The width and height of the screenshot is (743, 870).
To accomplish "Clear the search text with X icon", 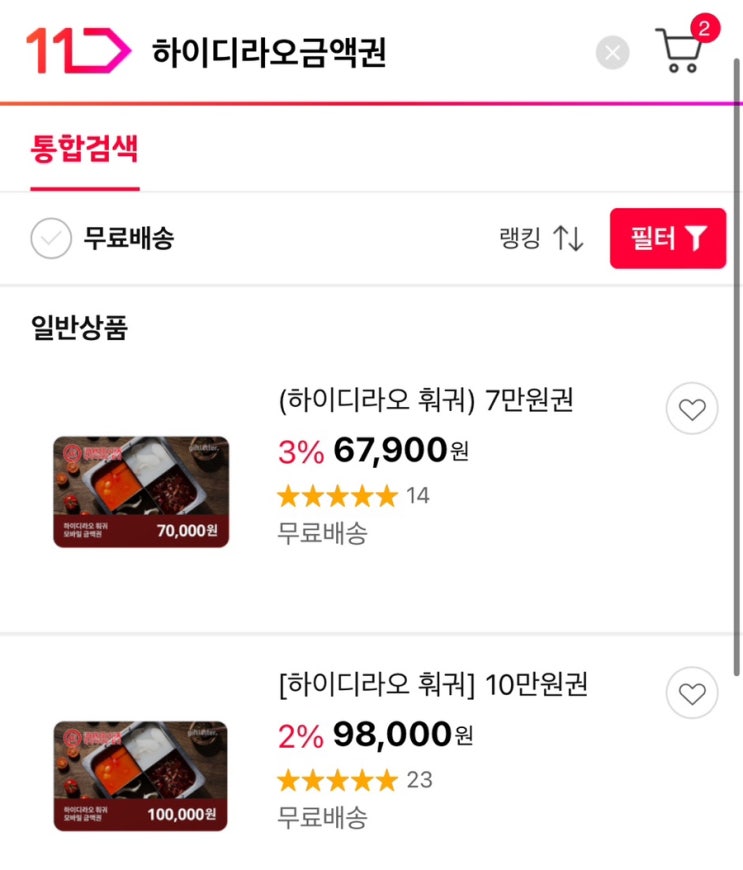I will coord(612,53).
